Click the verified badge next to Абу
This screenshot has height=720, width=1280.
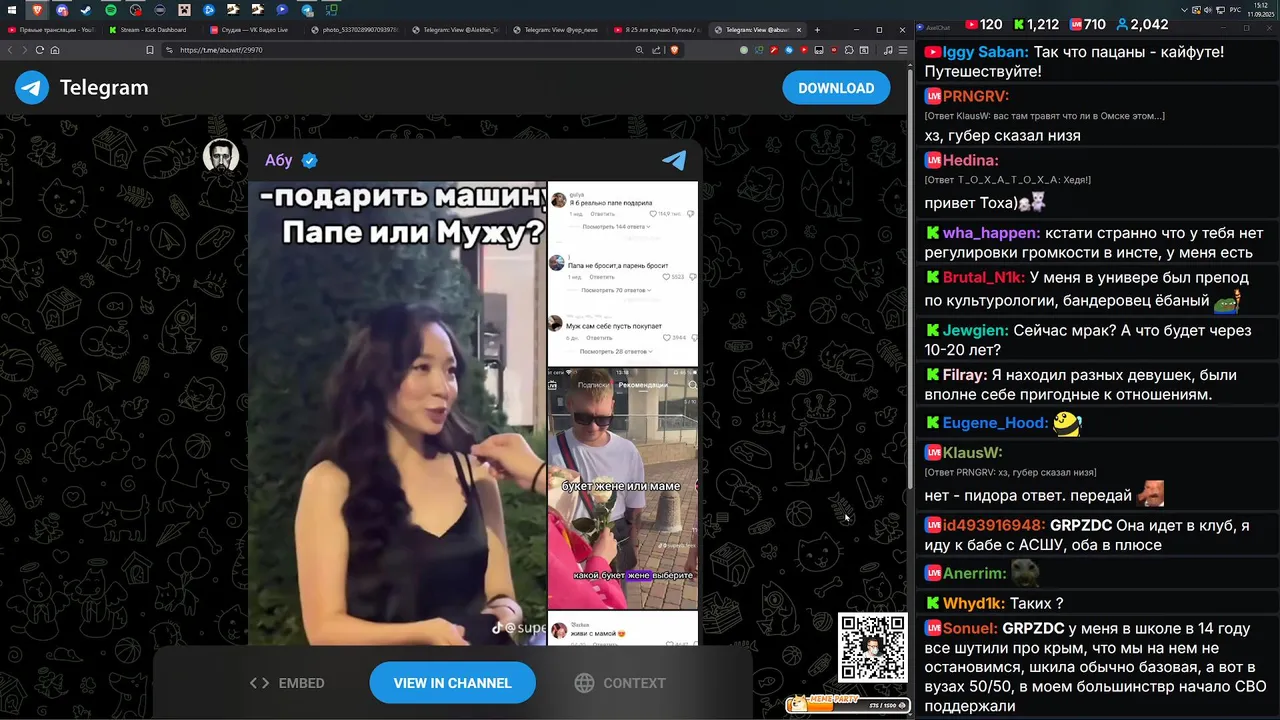pyautogui.click(x=310, y=160)
